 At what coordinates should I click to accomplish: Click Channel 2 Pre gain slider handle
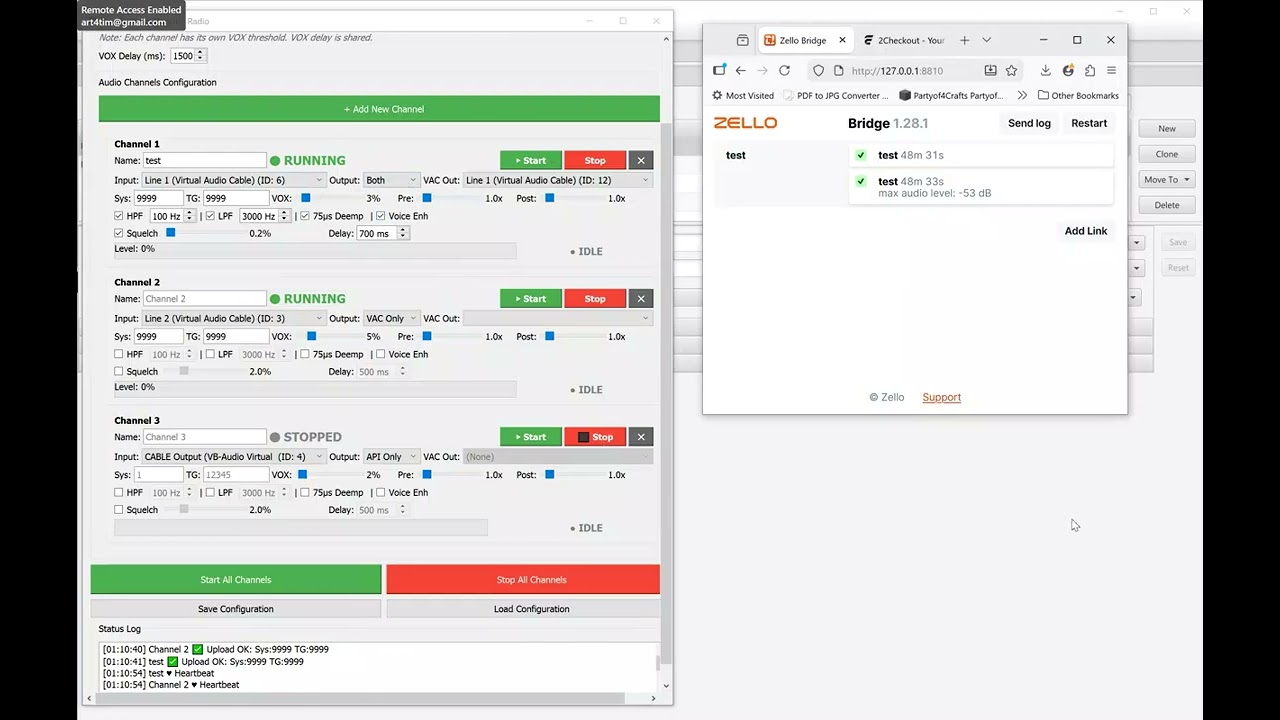click(x=427, y=336)
